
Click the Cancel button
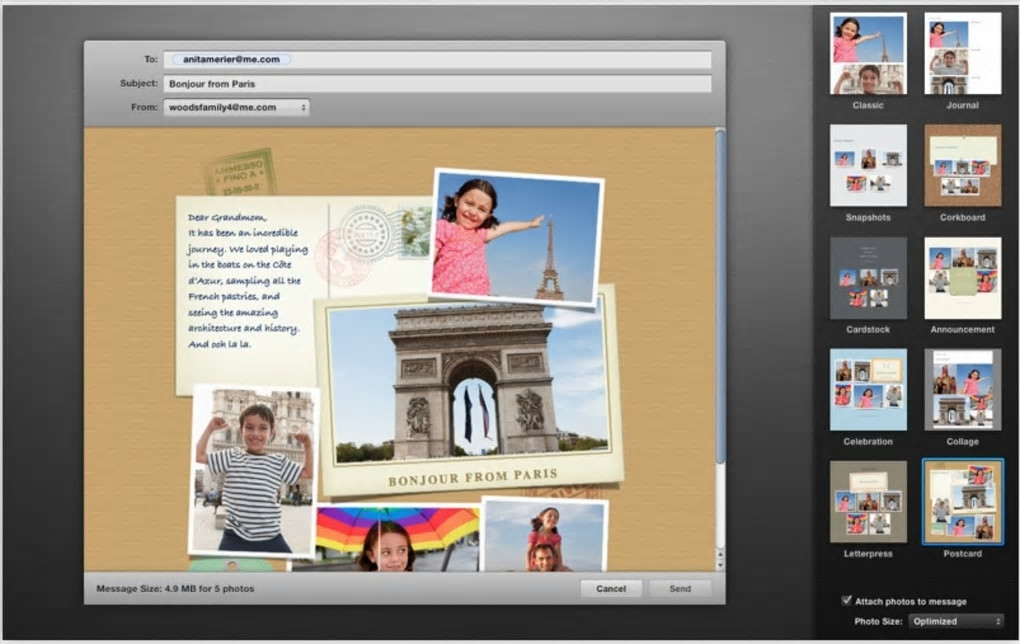(x=611, y=589)
